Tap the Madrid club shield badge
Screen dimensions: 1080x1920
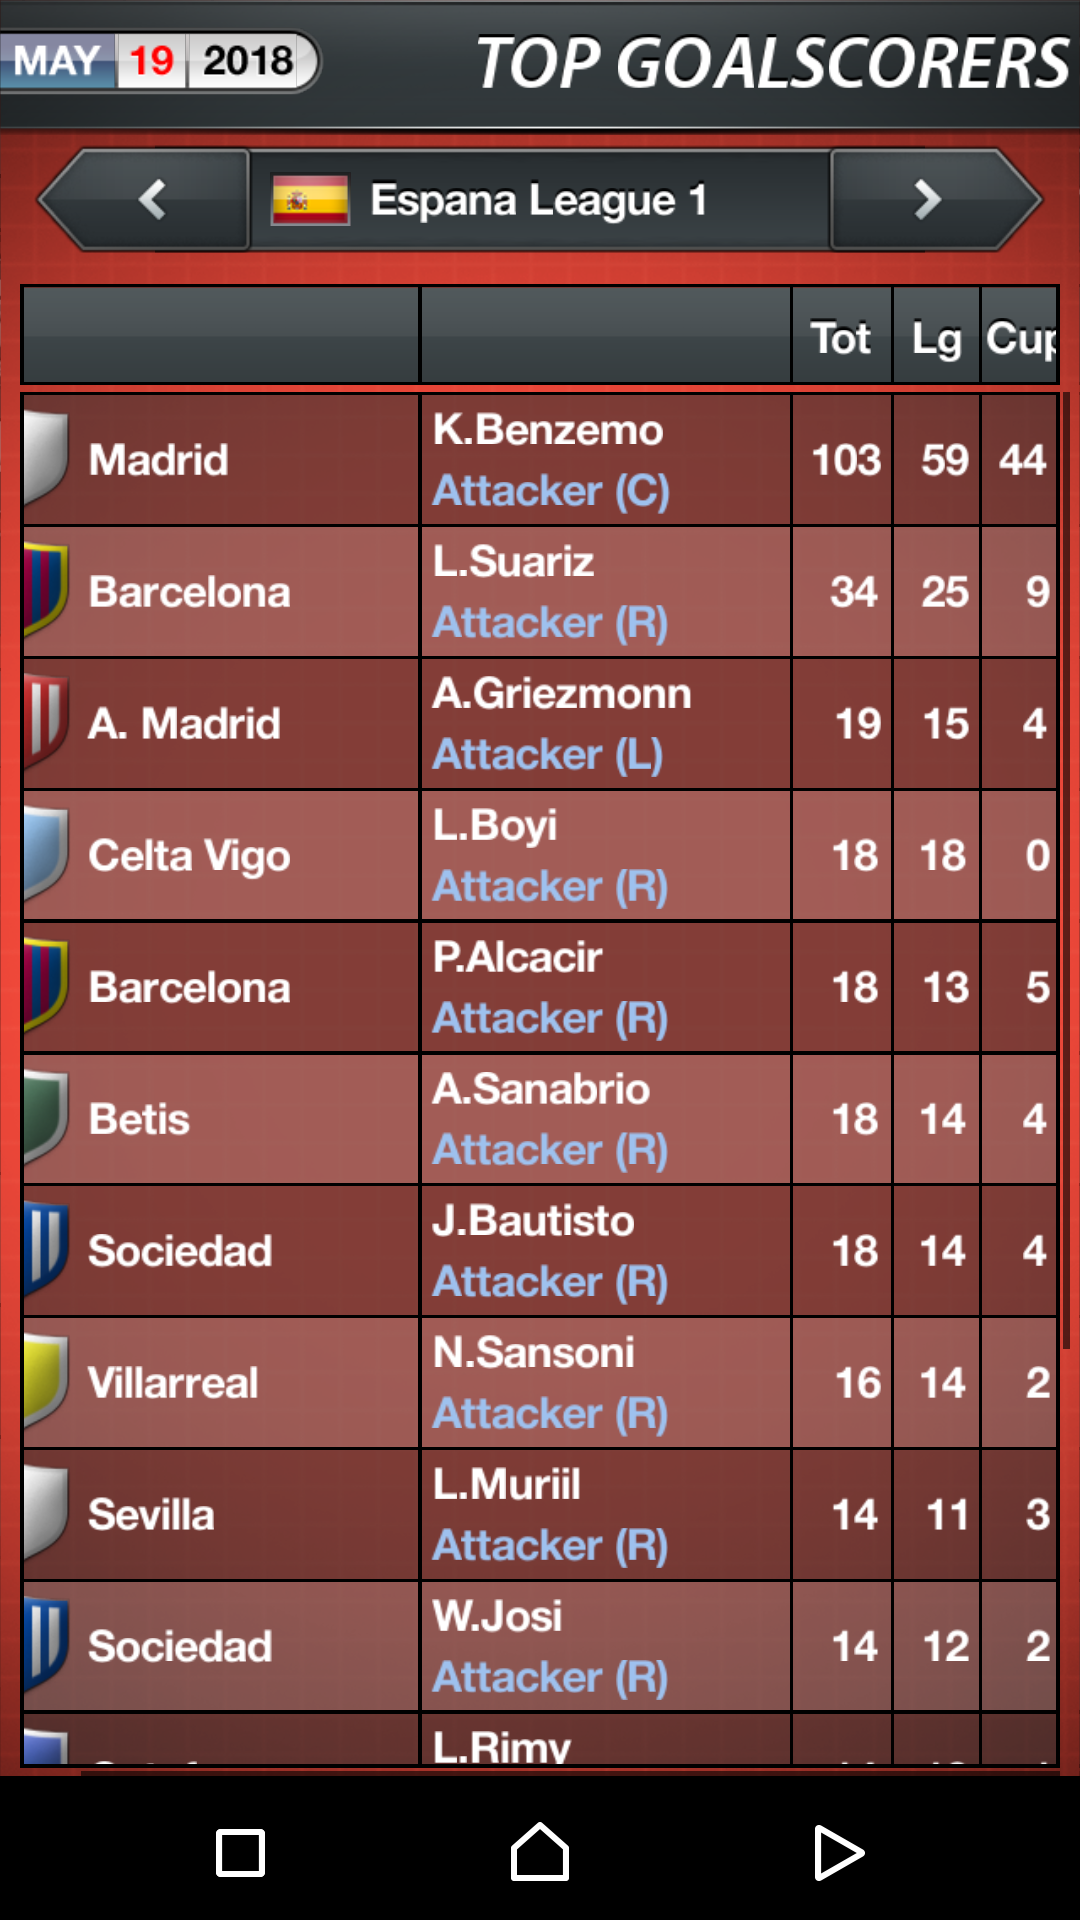point(46,457)
